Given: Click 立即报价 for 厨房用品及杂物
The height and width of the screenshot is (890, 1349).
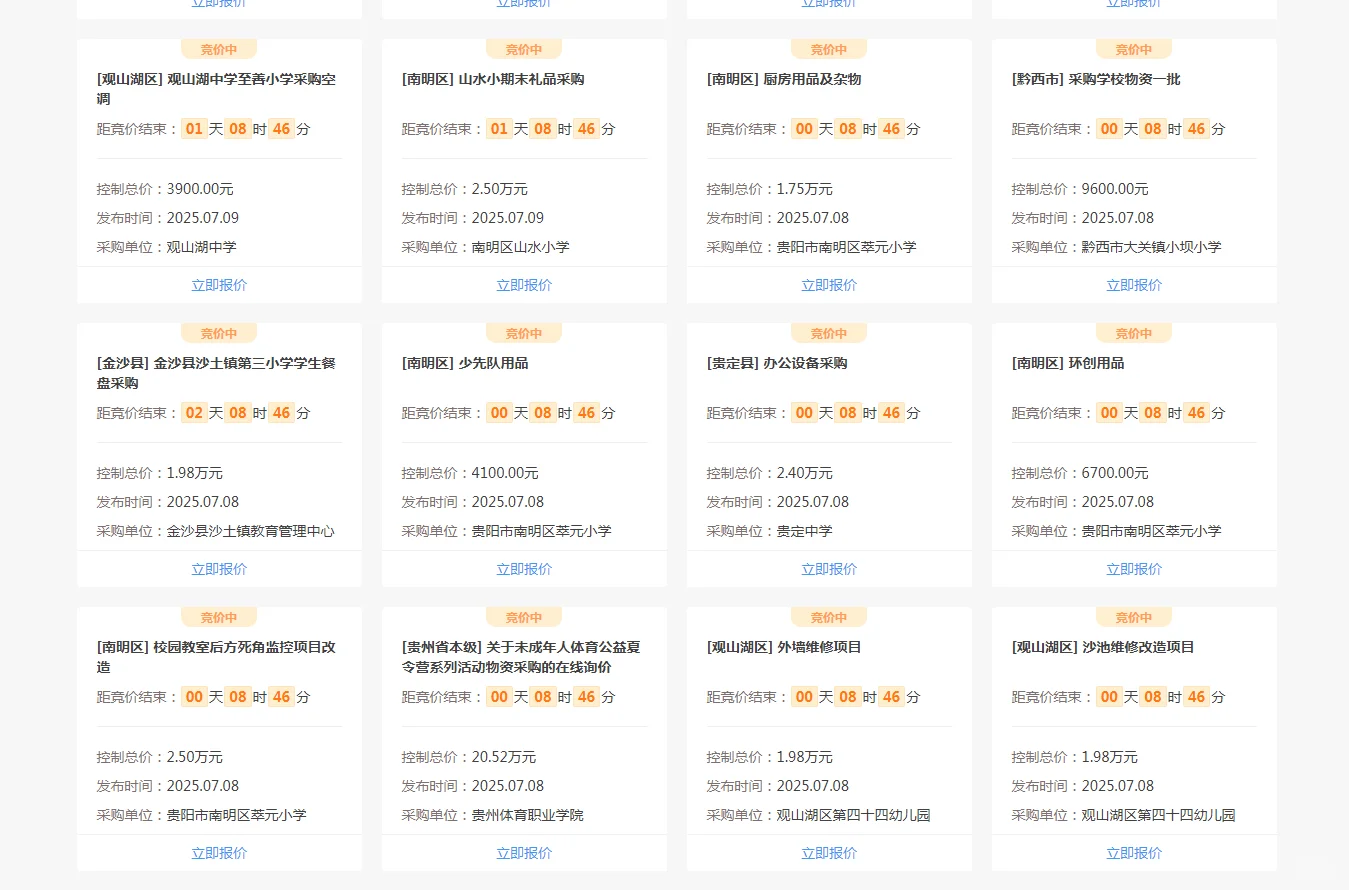Looking at the screenshot, I should pos(829,285).
